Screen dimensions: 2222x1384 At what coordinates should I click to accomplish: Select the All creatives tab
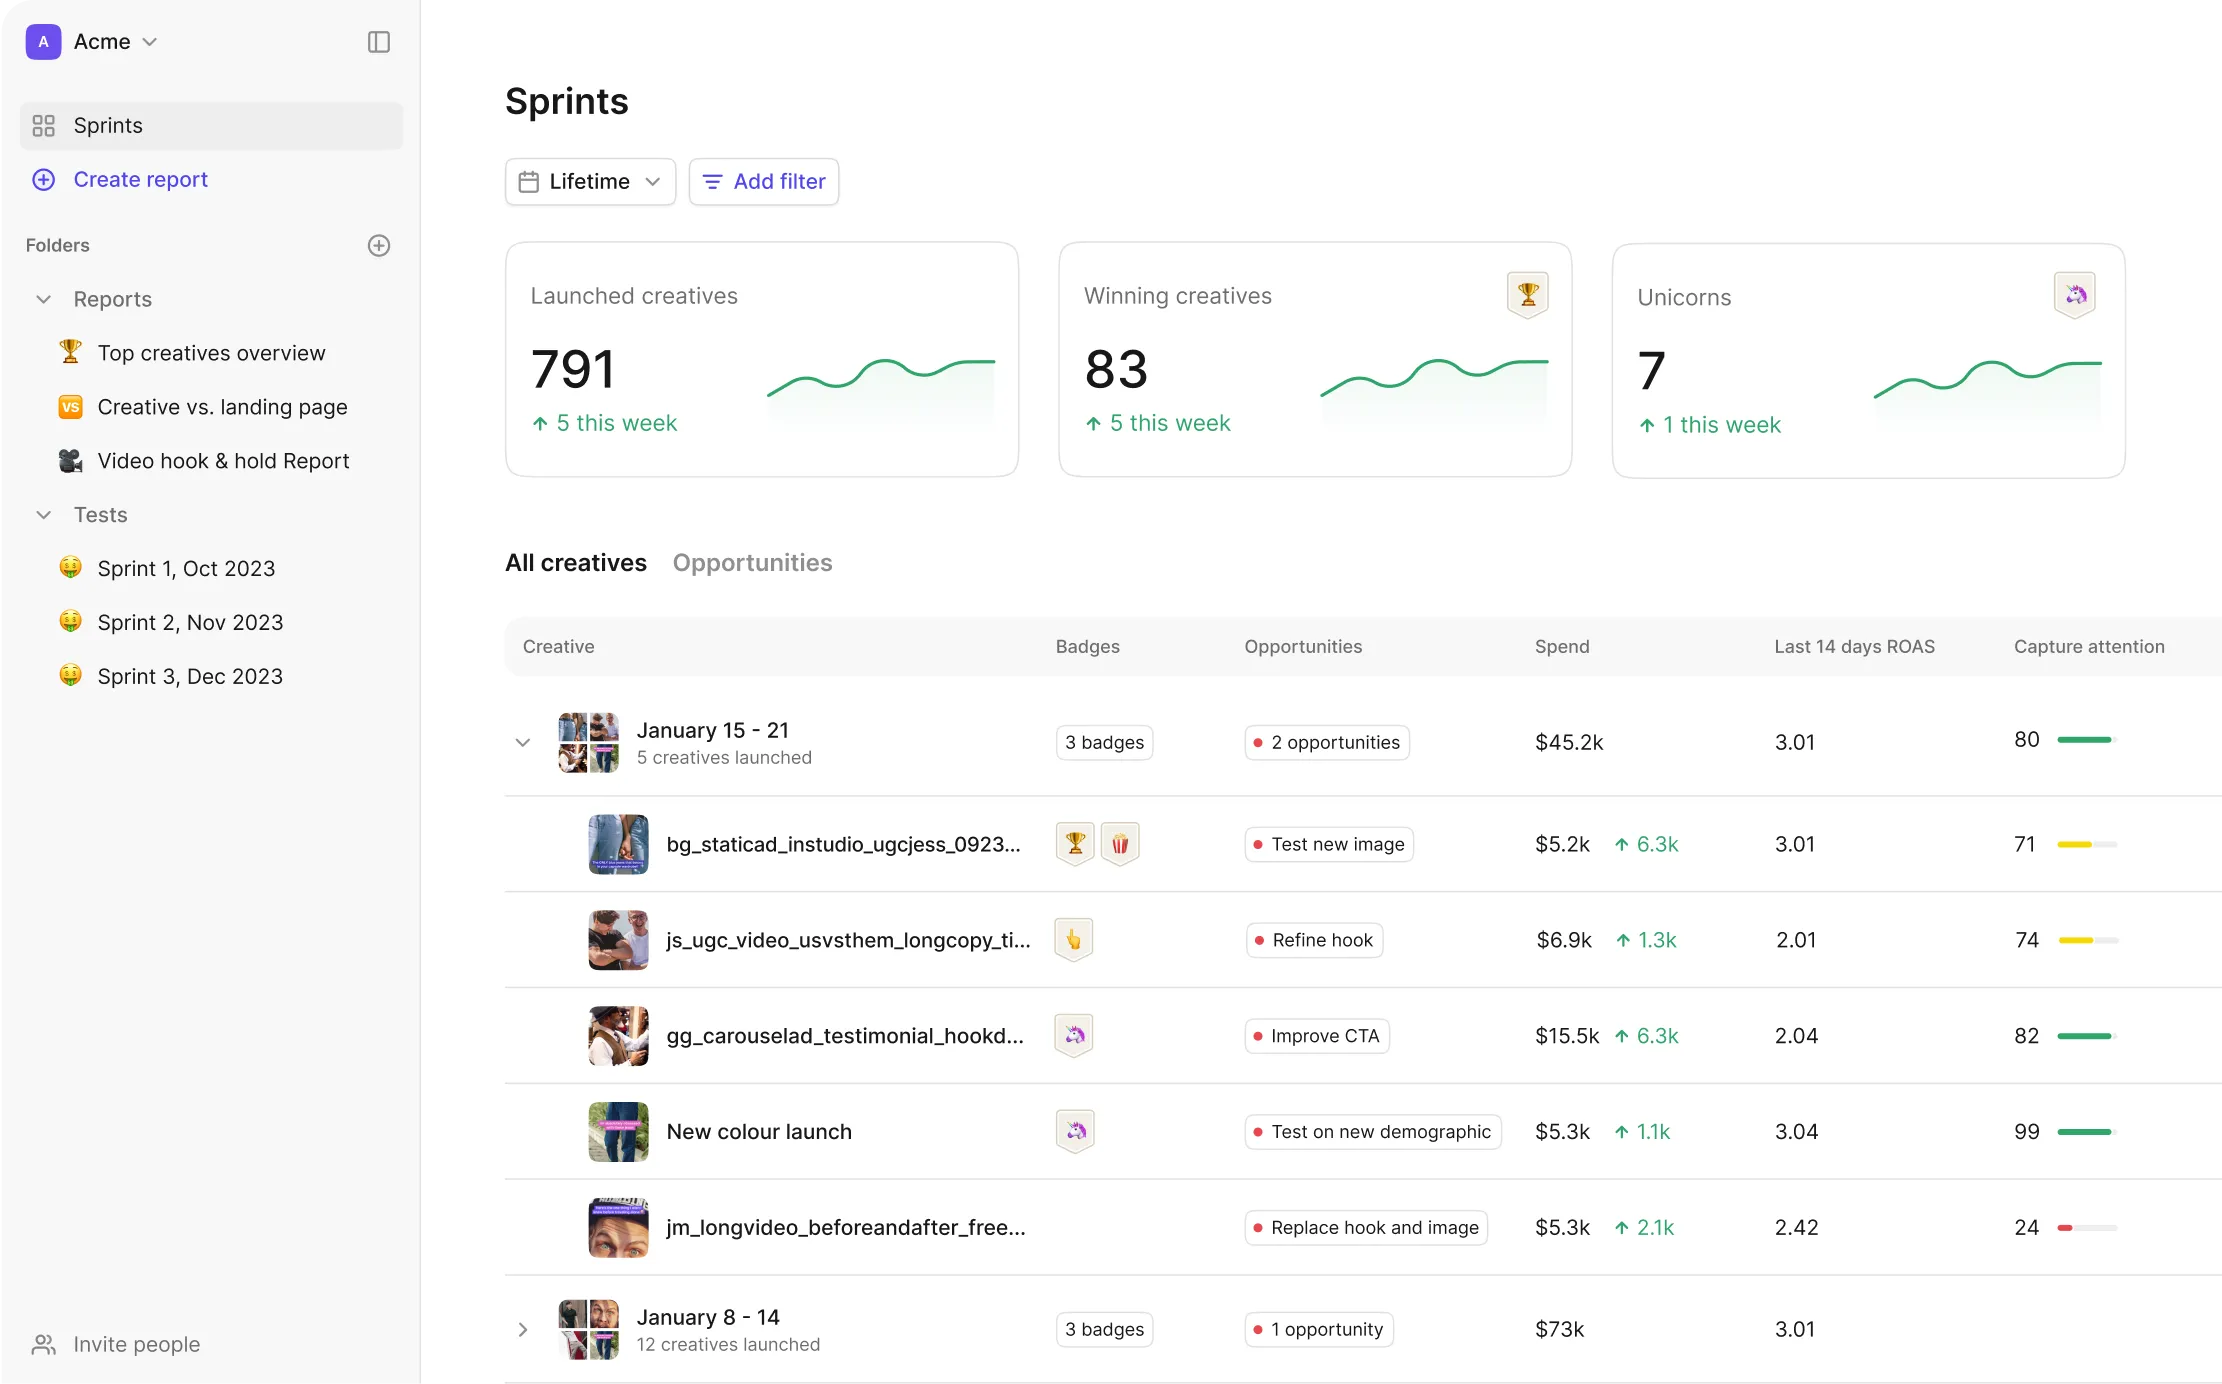click(576, 563)
